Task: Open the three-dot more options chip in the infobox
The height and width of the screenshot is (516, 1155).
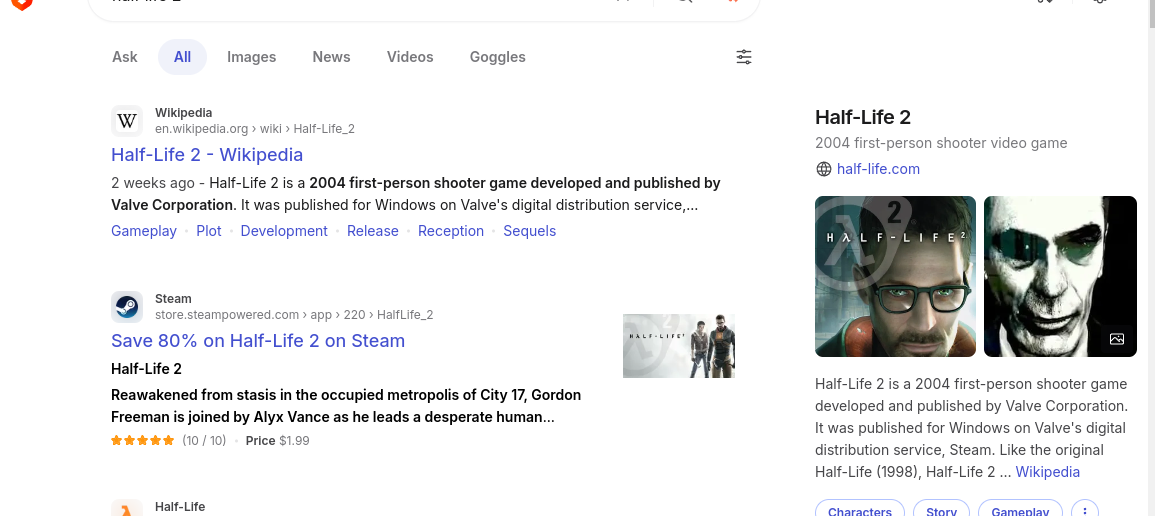Action: tap(1085, 510)
